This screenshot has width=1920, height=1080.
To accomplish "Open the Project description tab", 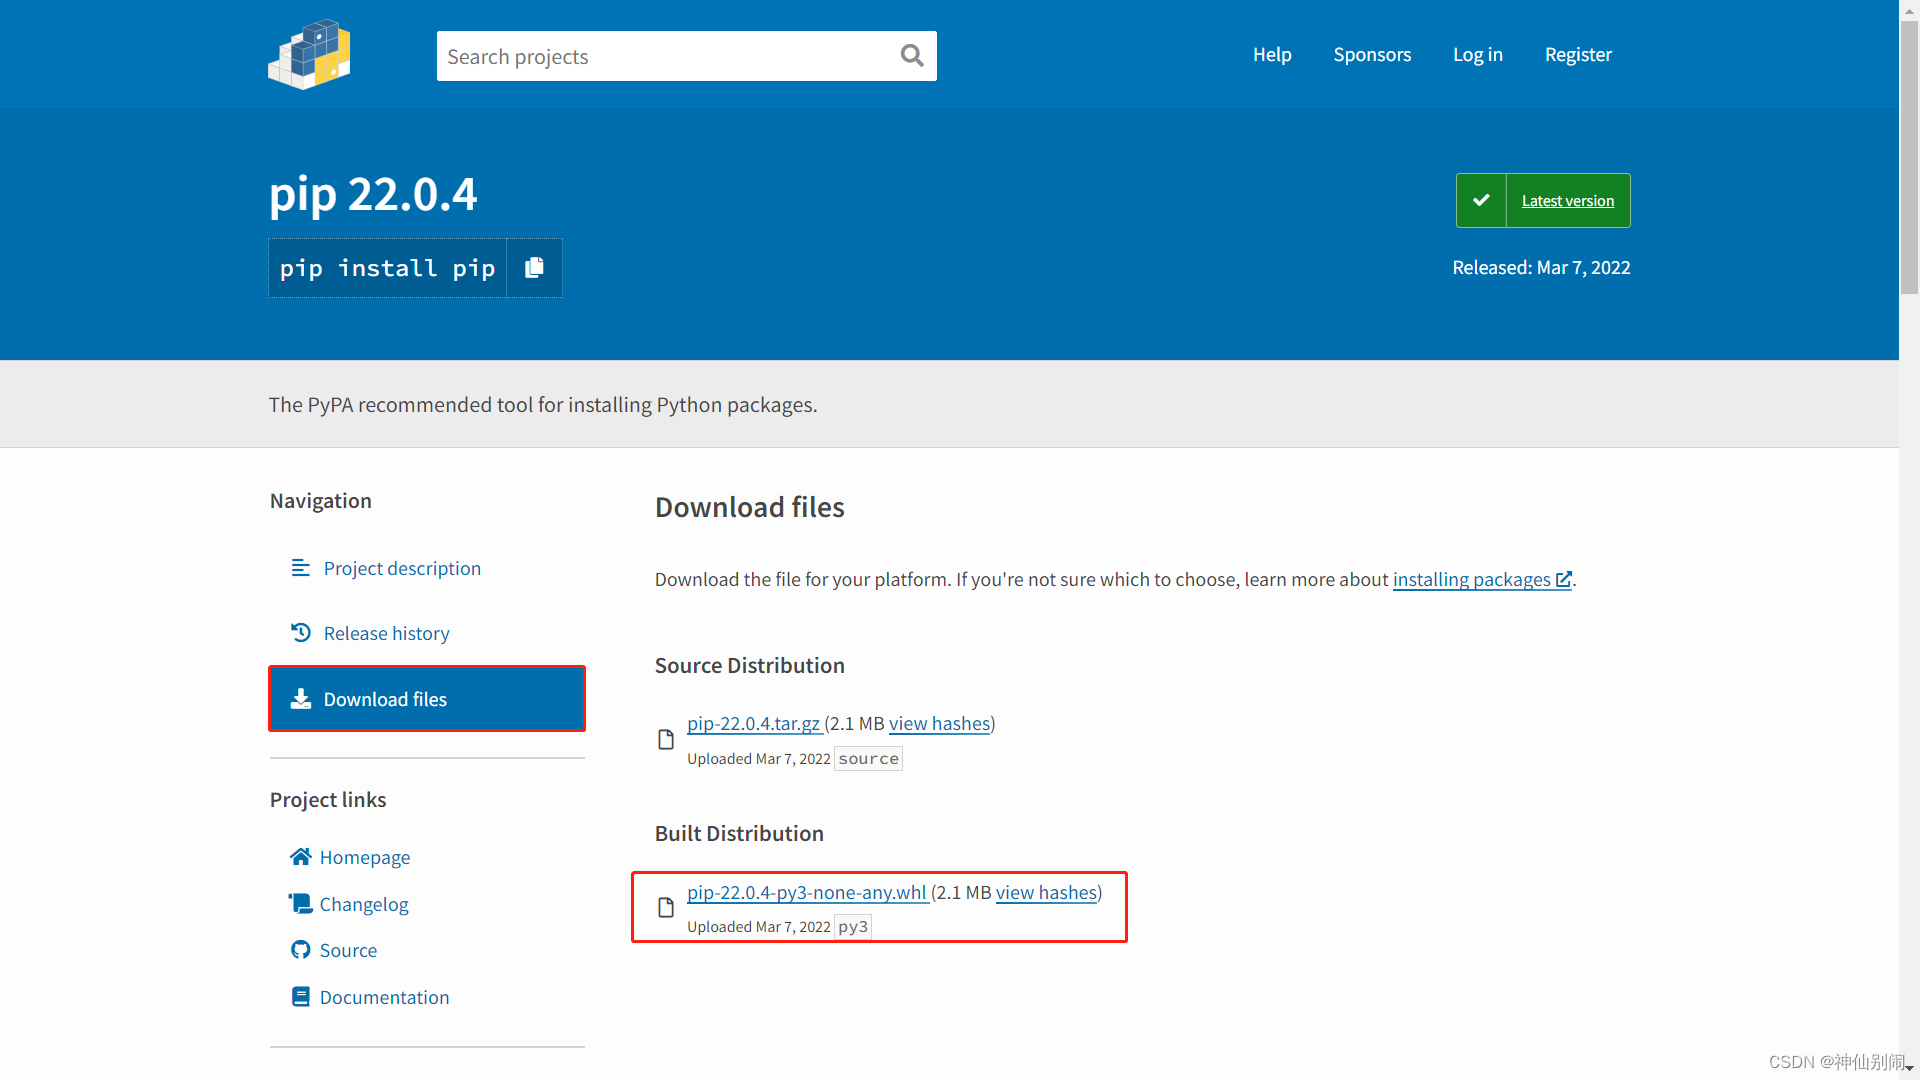I will pyautogui.click(x=401, y=568).
